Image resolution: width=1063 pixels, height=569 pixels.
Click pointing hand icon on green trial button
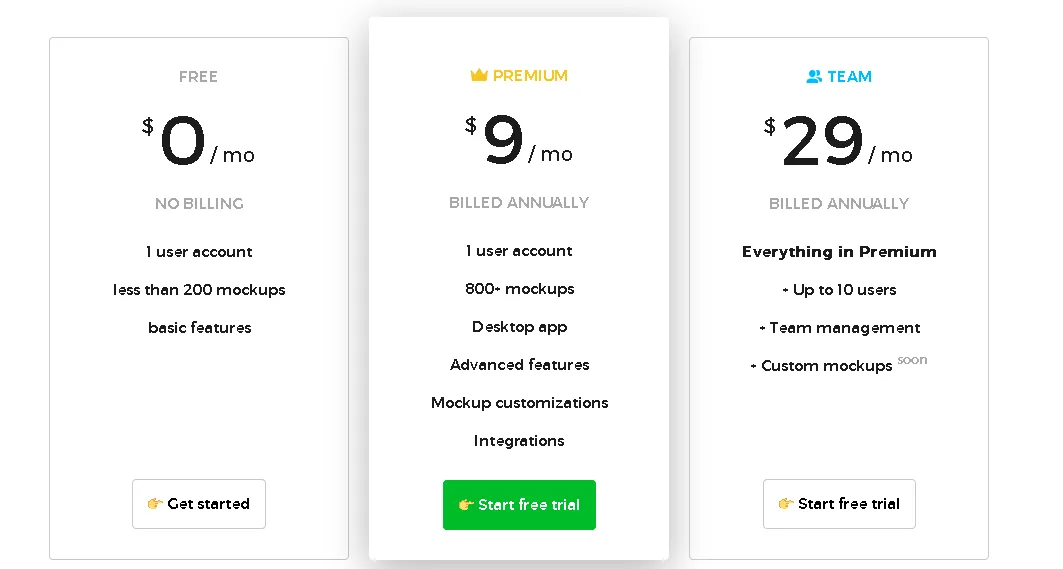466,505
